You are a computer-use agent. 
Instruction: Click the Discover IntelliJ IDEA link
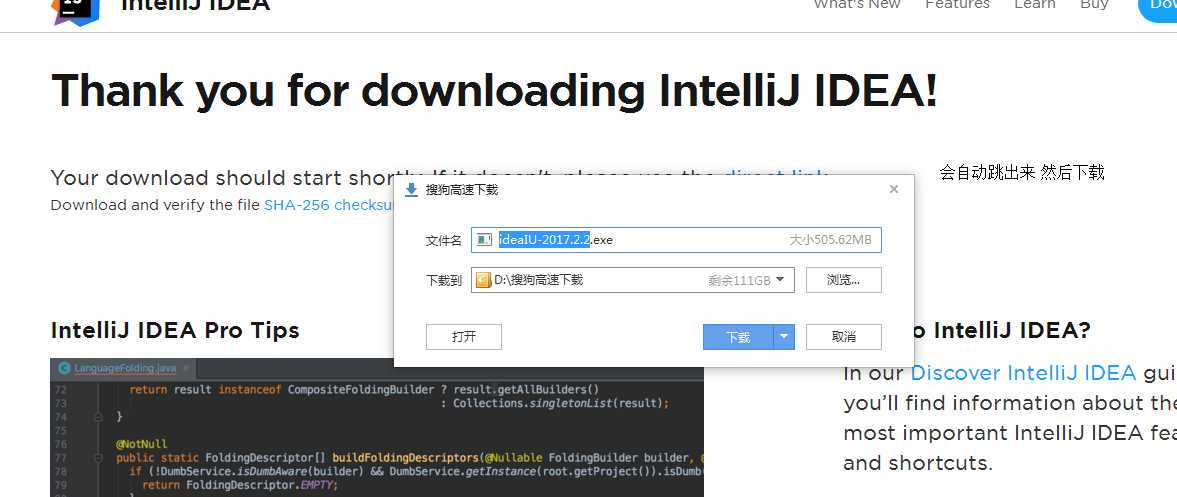tap(1023, 373)
